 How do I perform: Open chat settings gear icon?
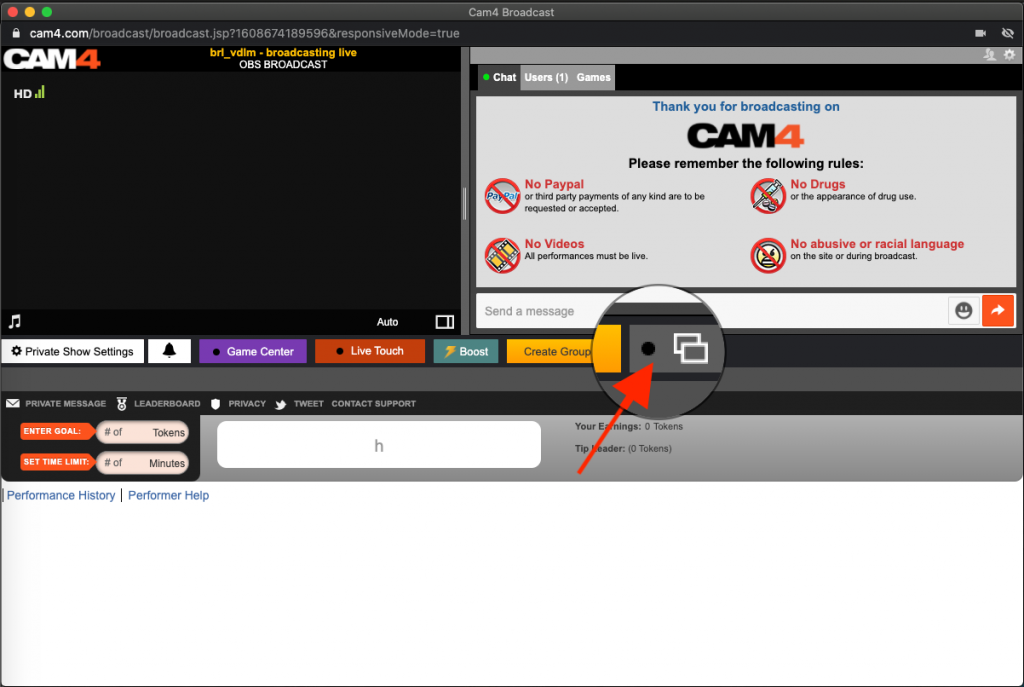click(x=1009, y=55)
